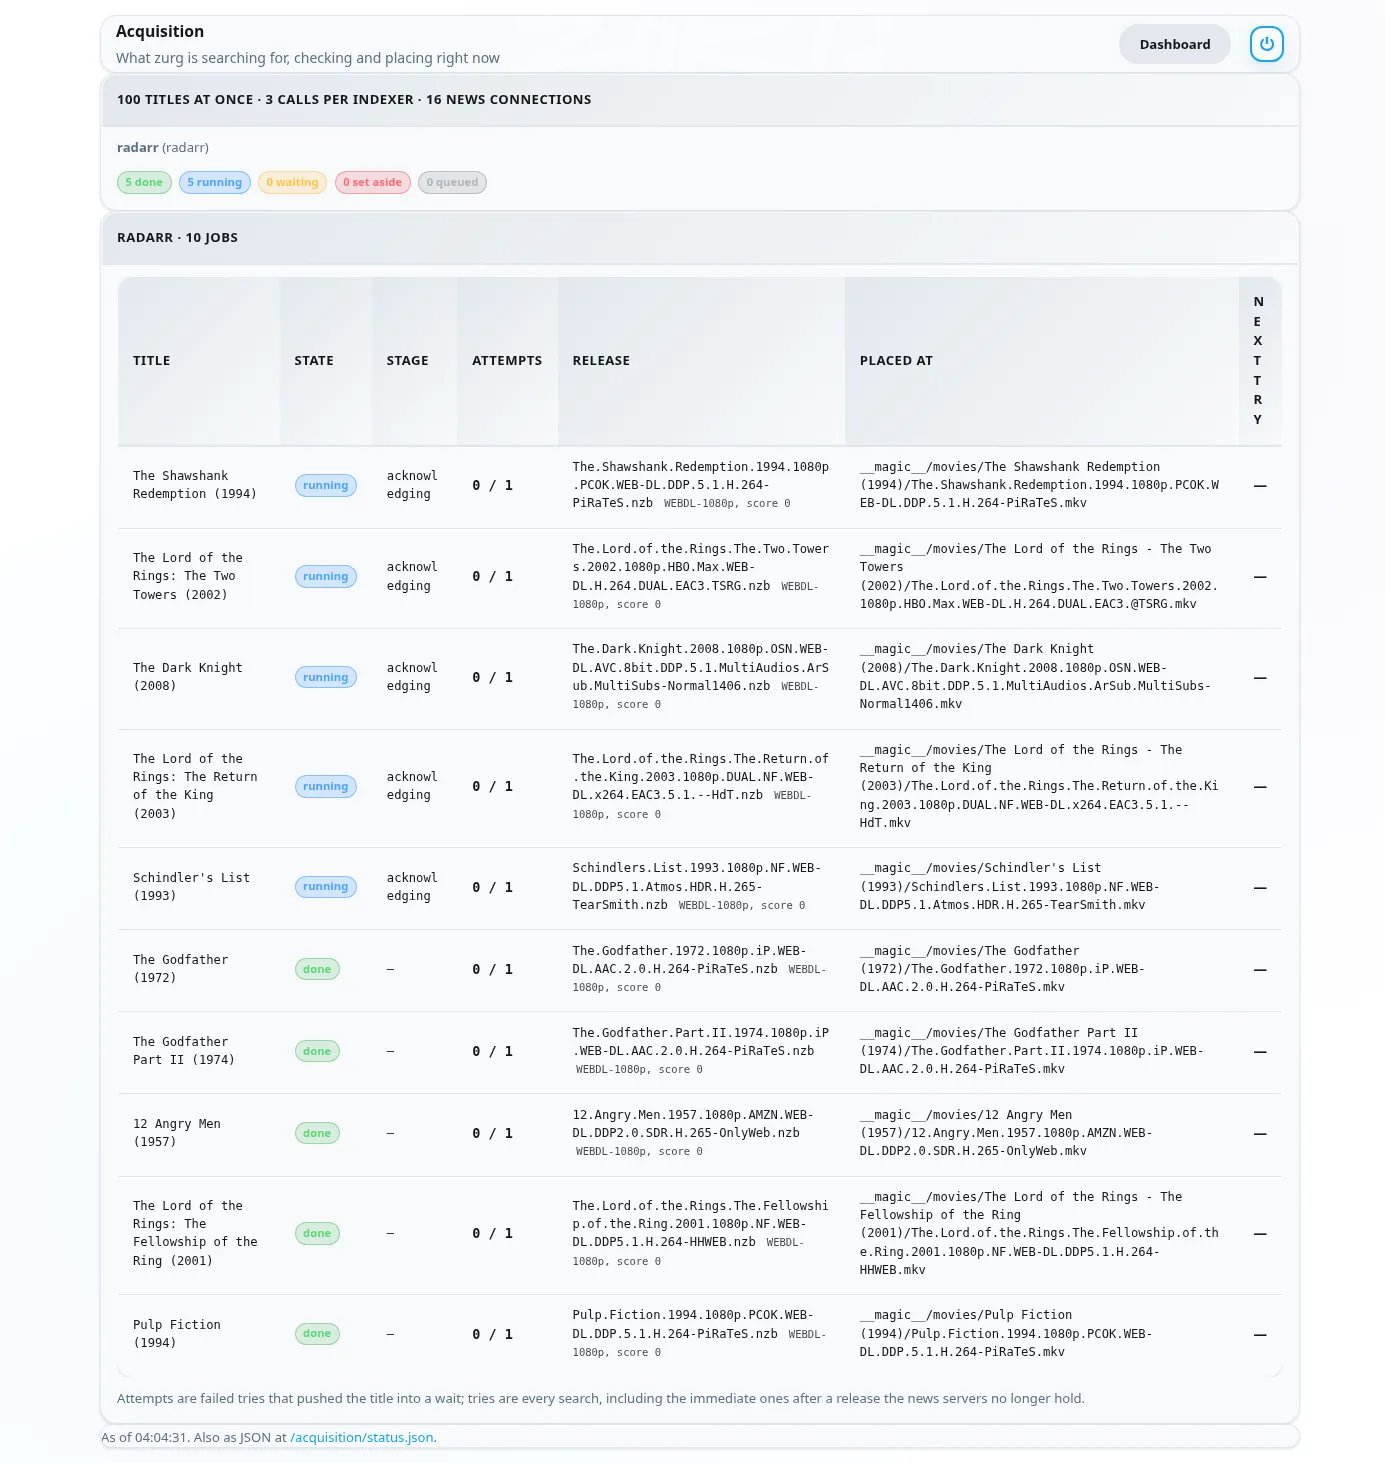The height and width of the screenshot is (1463, 1385).
Task: Click the running badge for The Dark Knight
Action: click(326, 678)
